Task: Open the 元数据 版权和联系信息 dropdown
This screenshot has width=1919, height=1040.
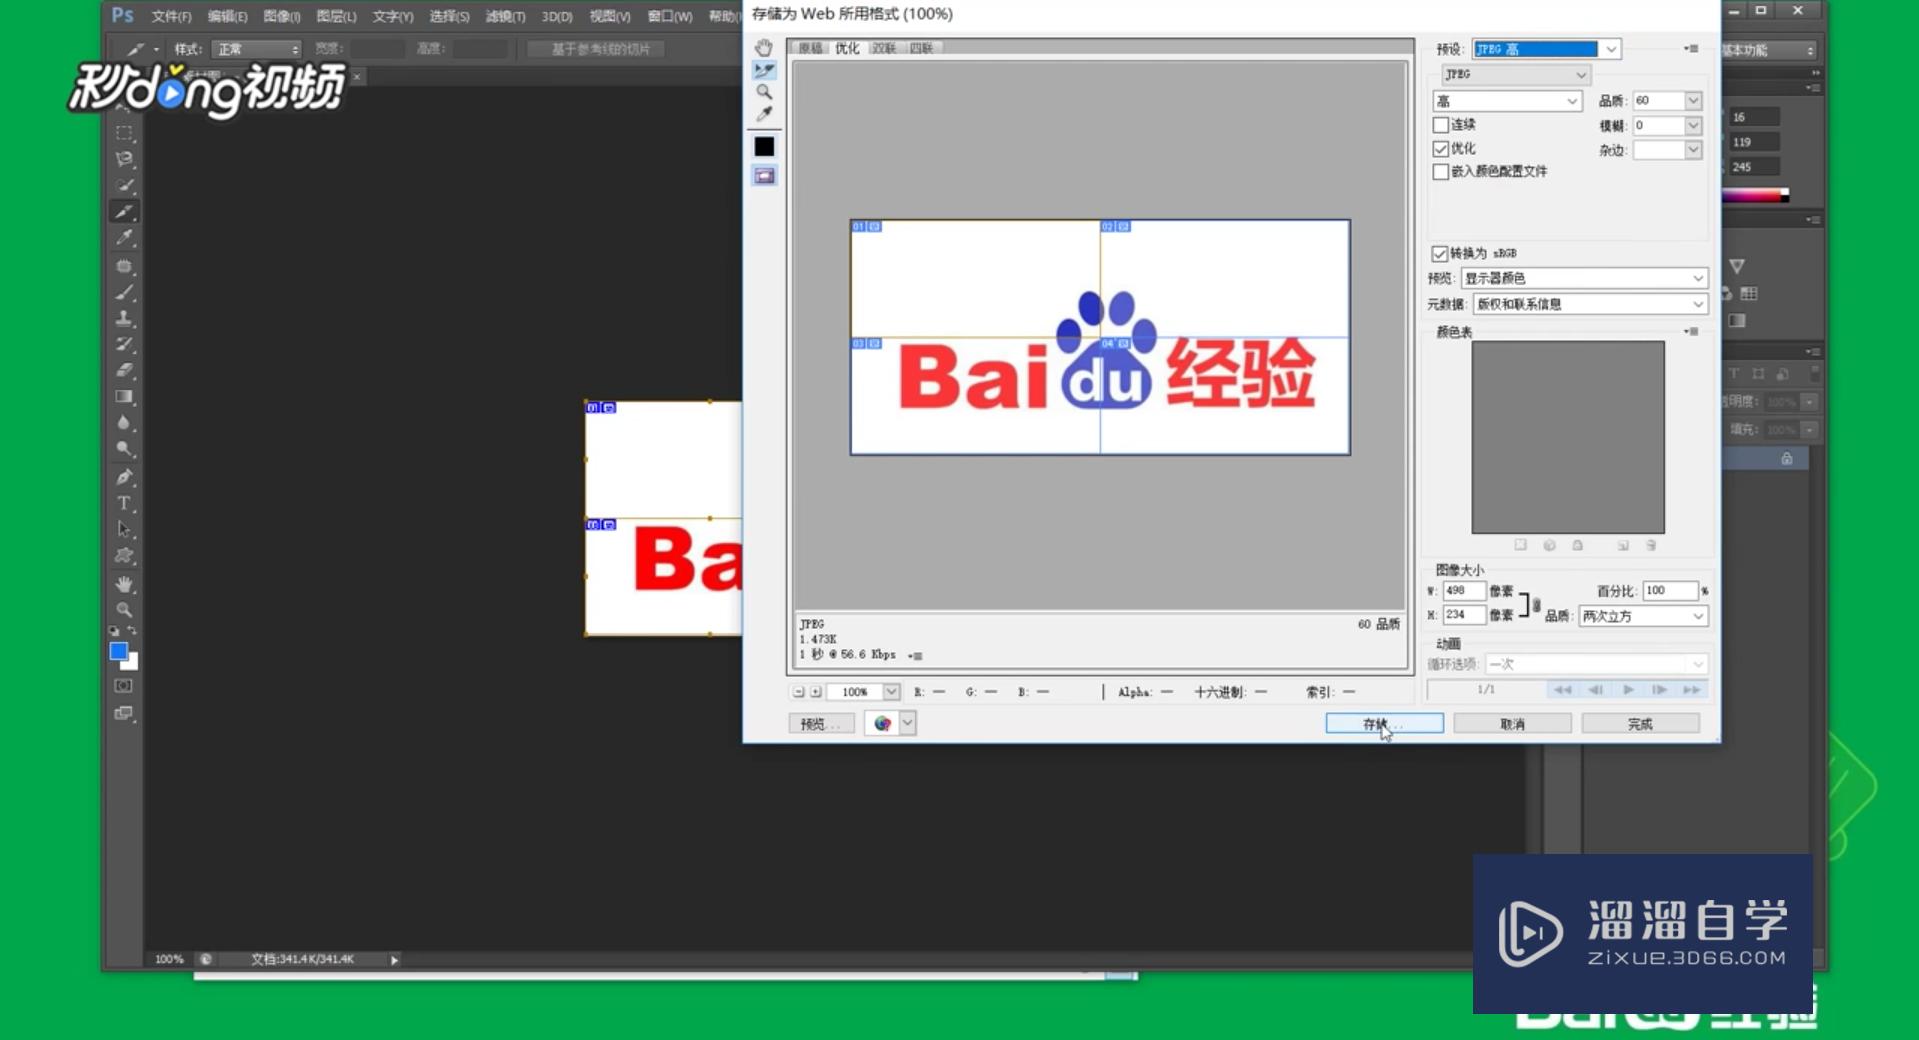Action: (1590, 304)
